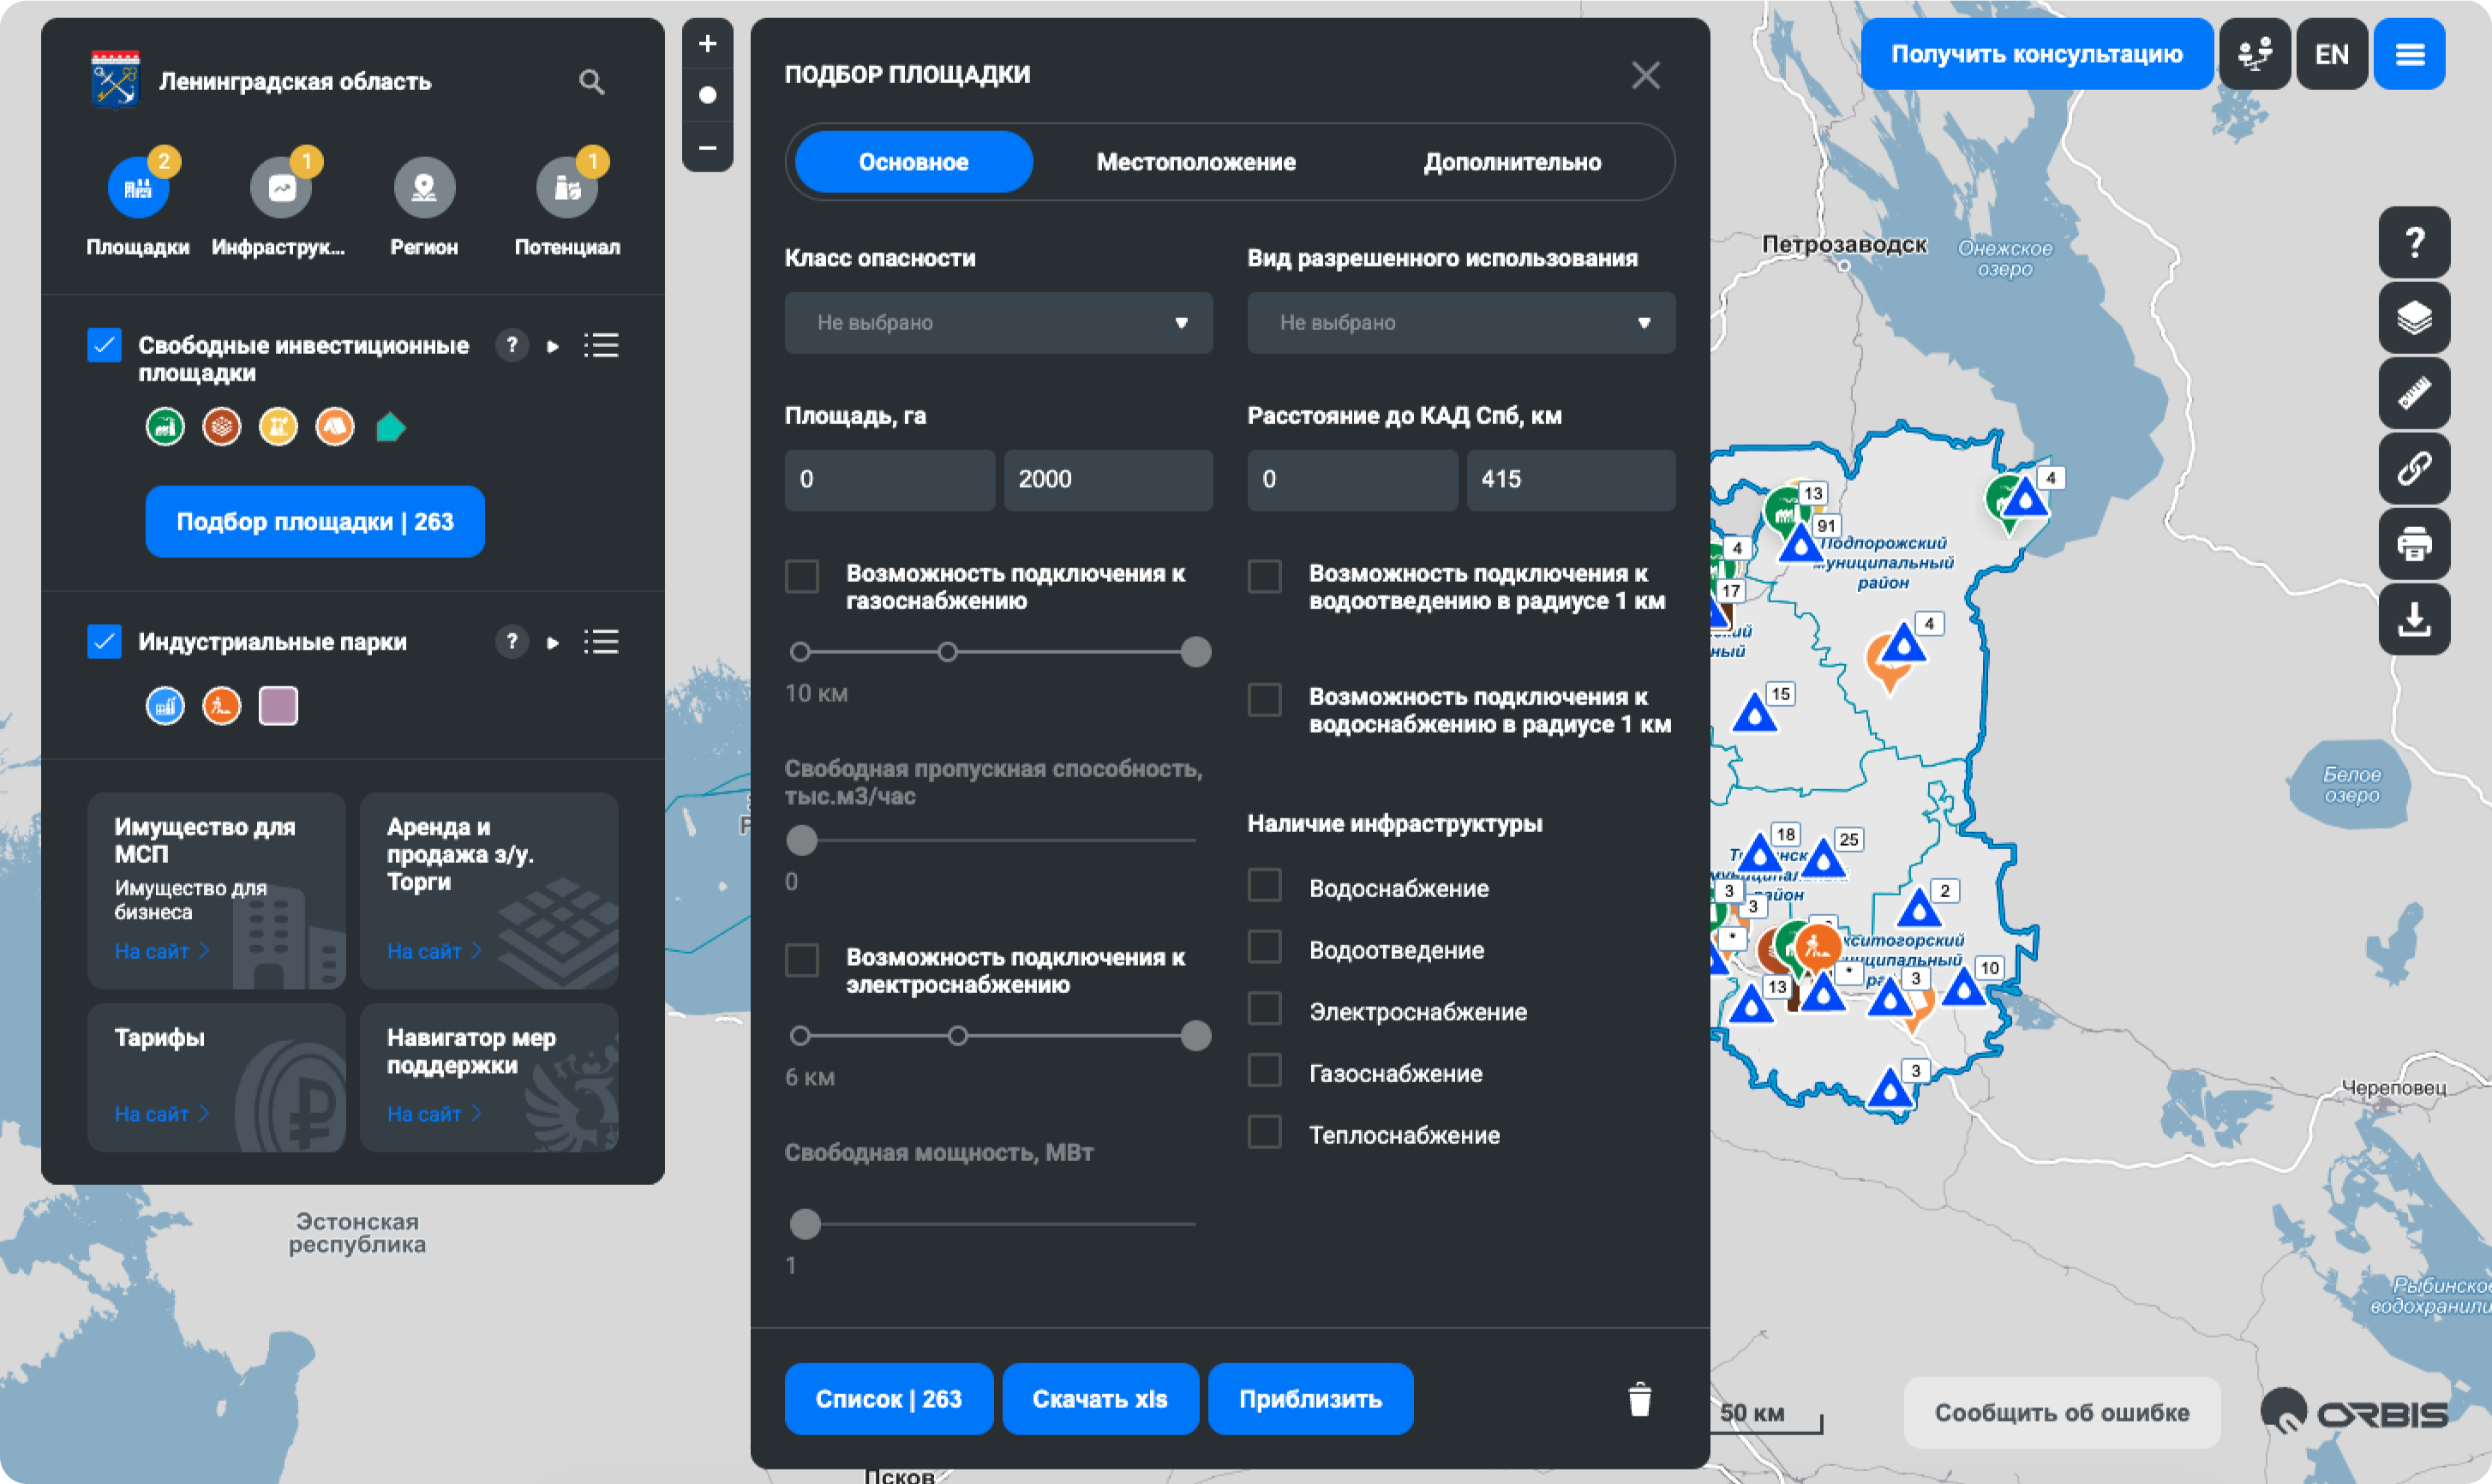Open Вид разрешенного использования dropdown

coord(1460,323)
